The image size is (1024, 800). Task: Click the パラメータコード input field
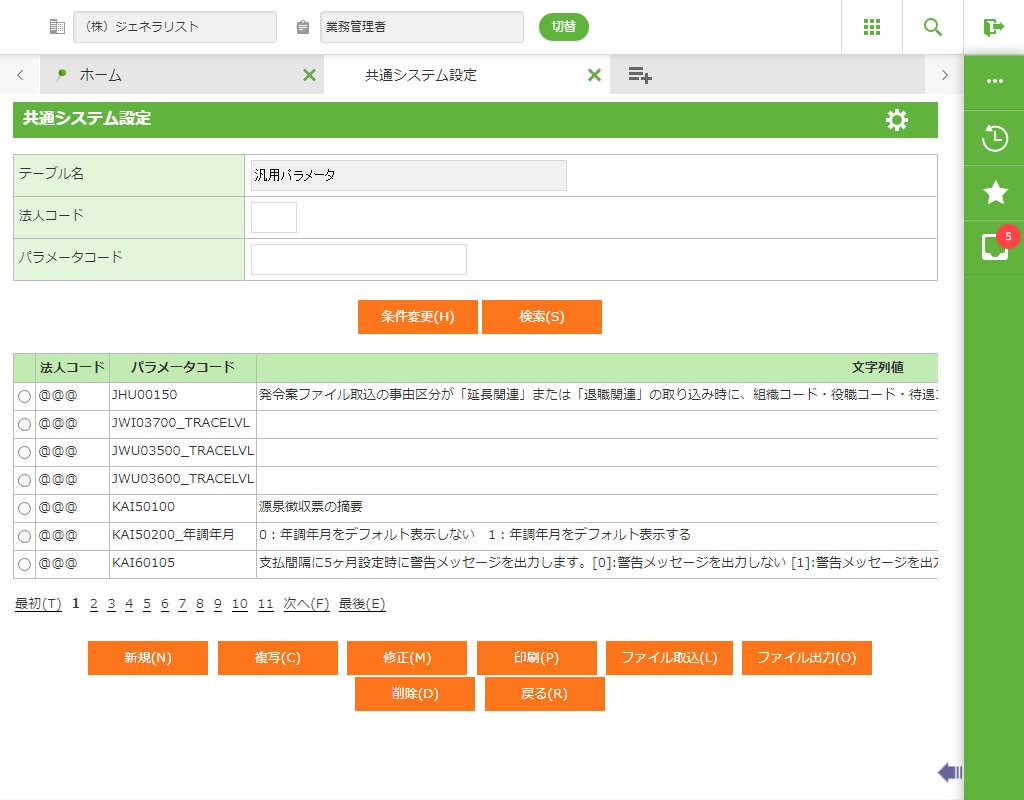tap(358, 259)
